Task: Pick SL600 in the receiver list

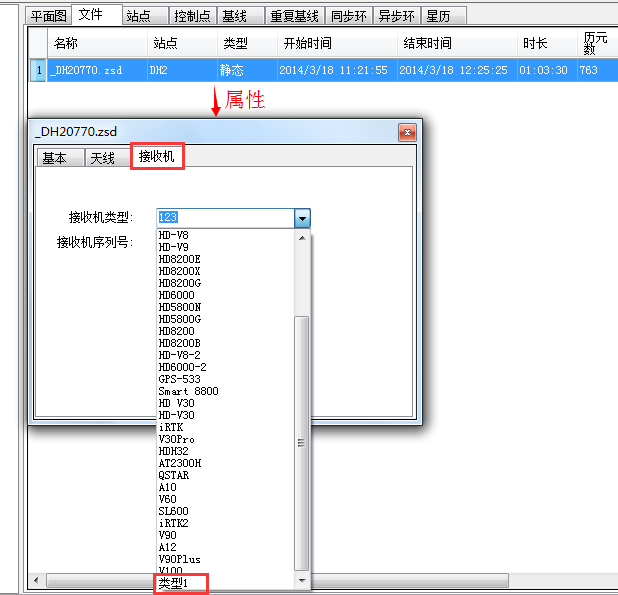Action: (225, 511)
